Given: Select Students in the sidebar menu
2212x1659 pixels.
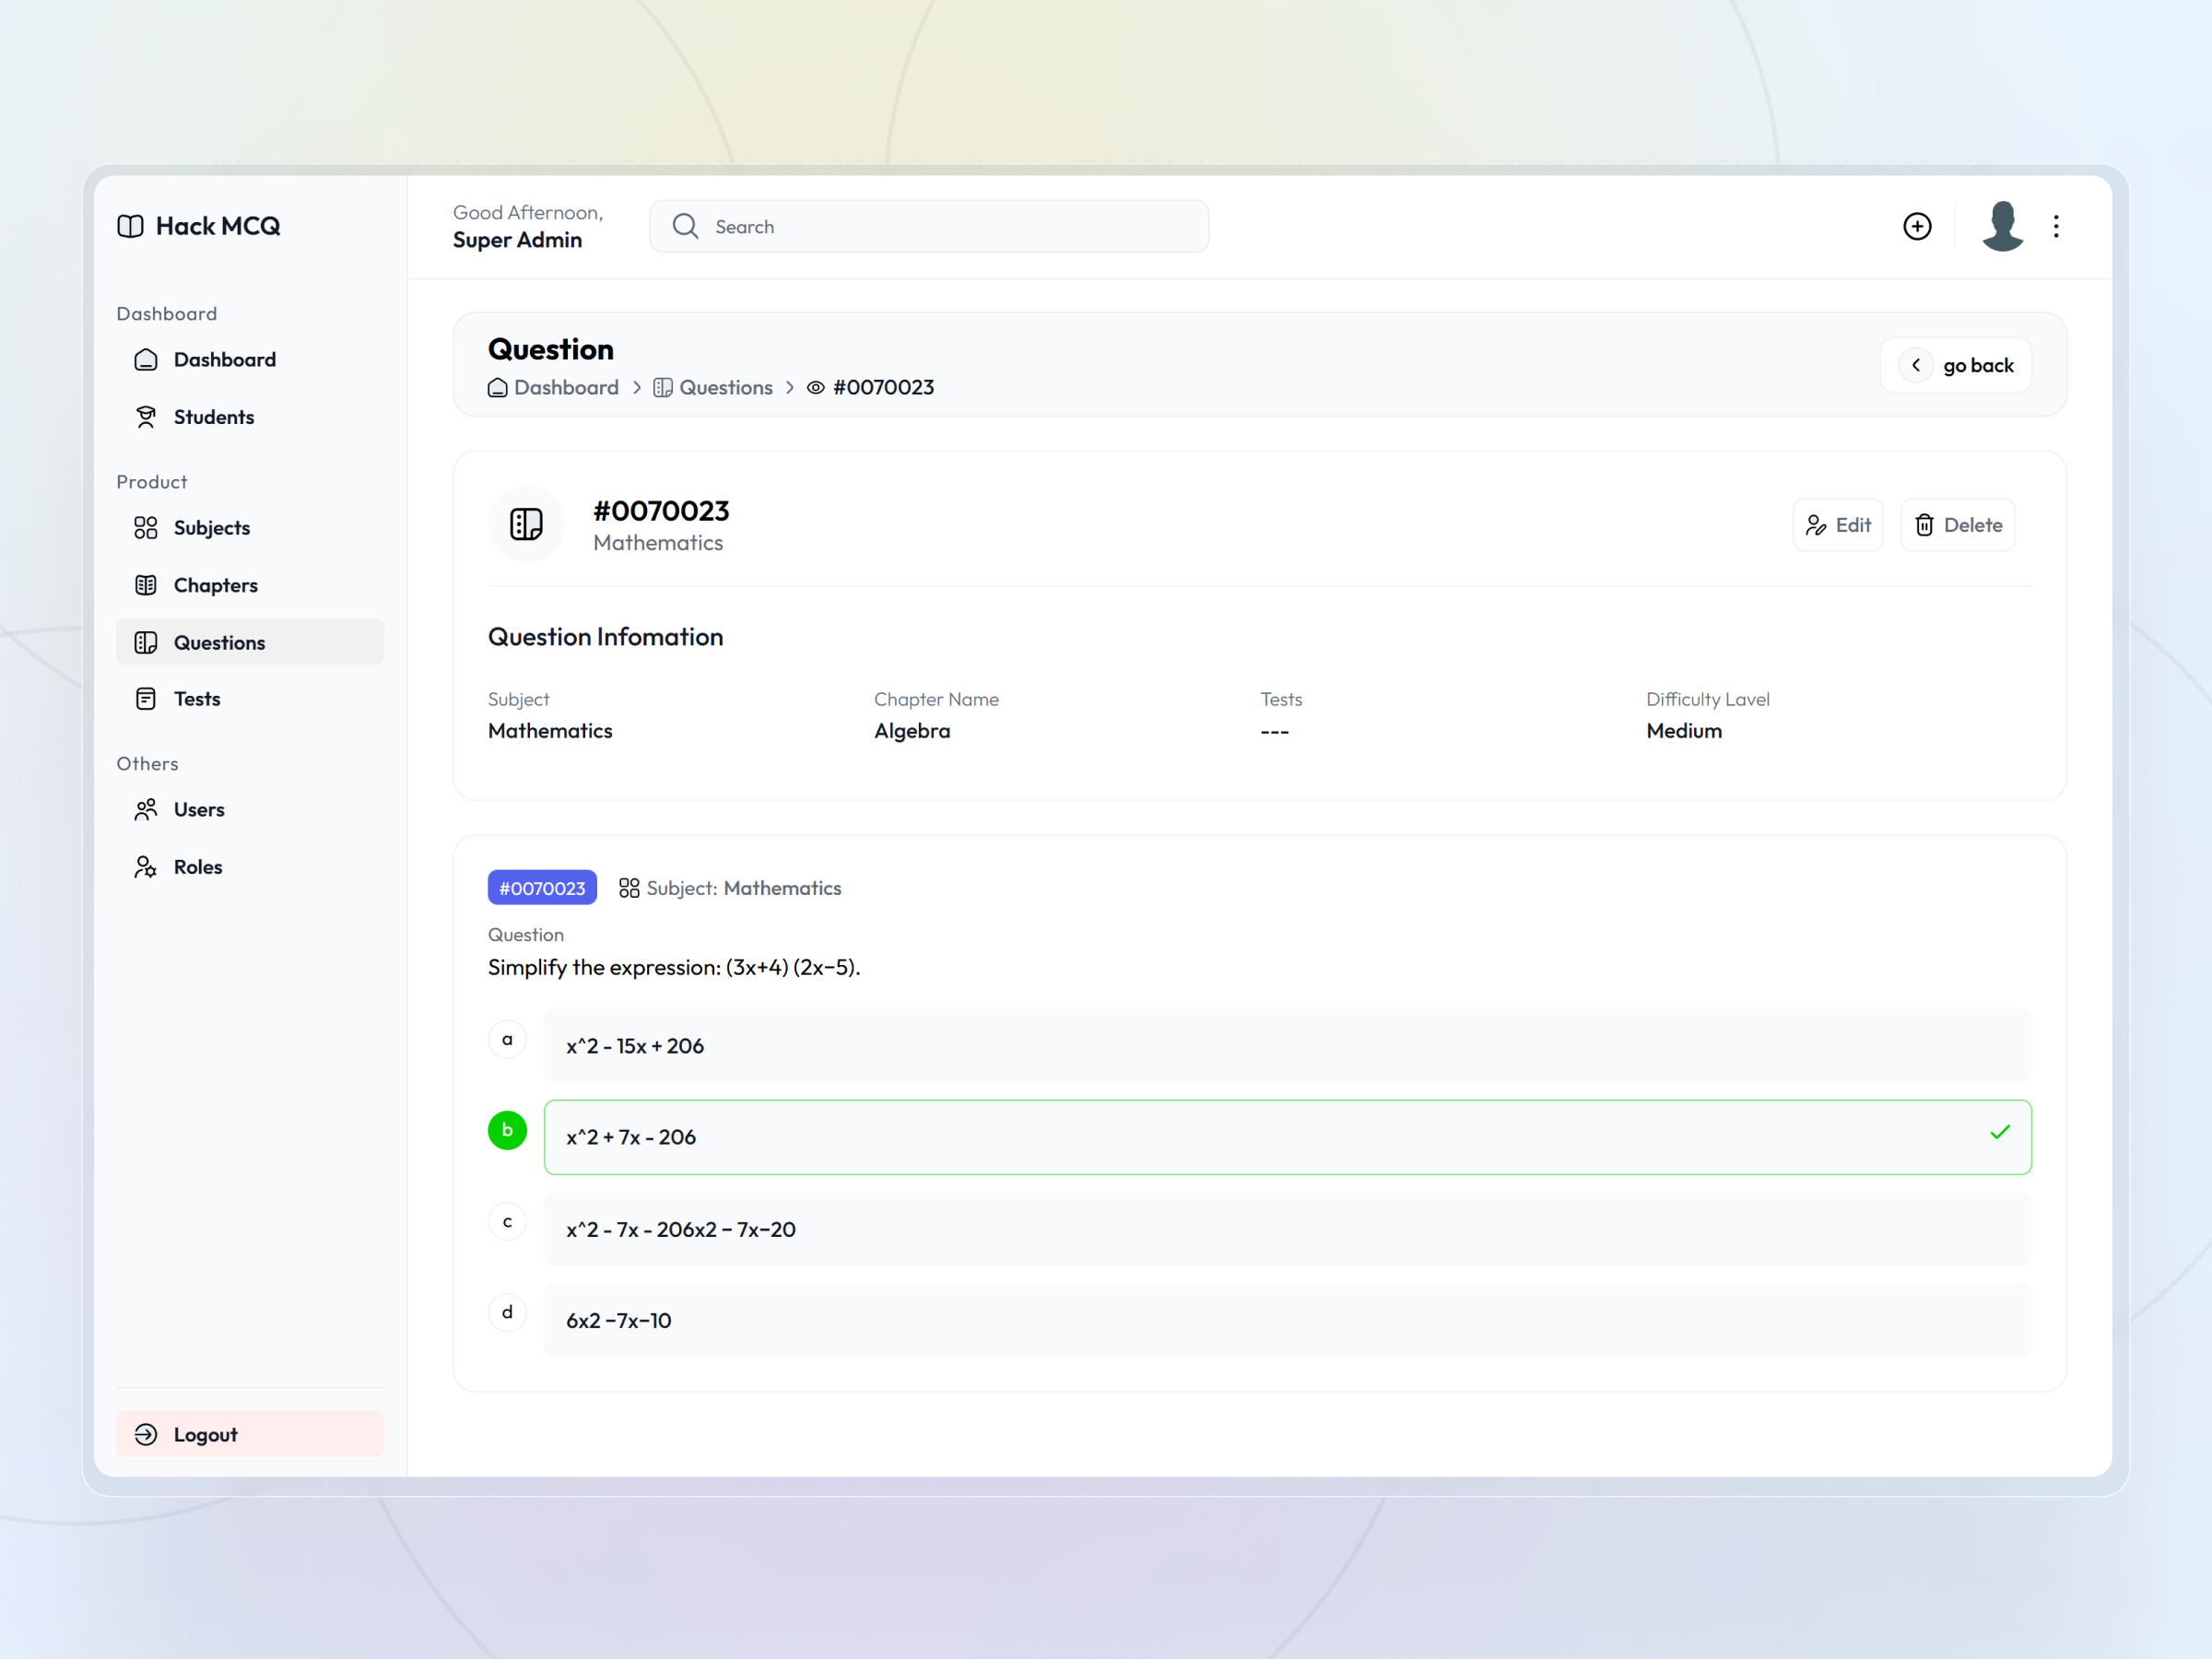Looking at the screenshot, I should click(213, 417).
